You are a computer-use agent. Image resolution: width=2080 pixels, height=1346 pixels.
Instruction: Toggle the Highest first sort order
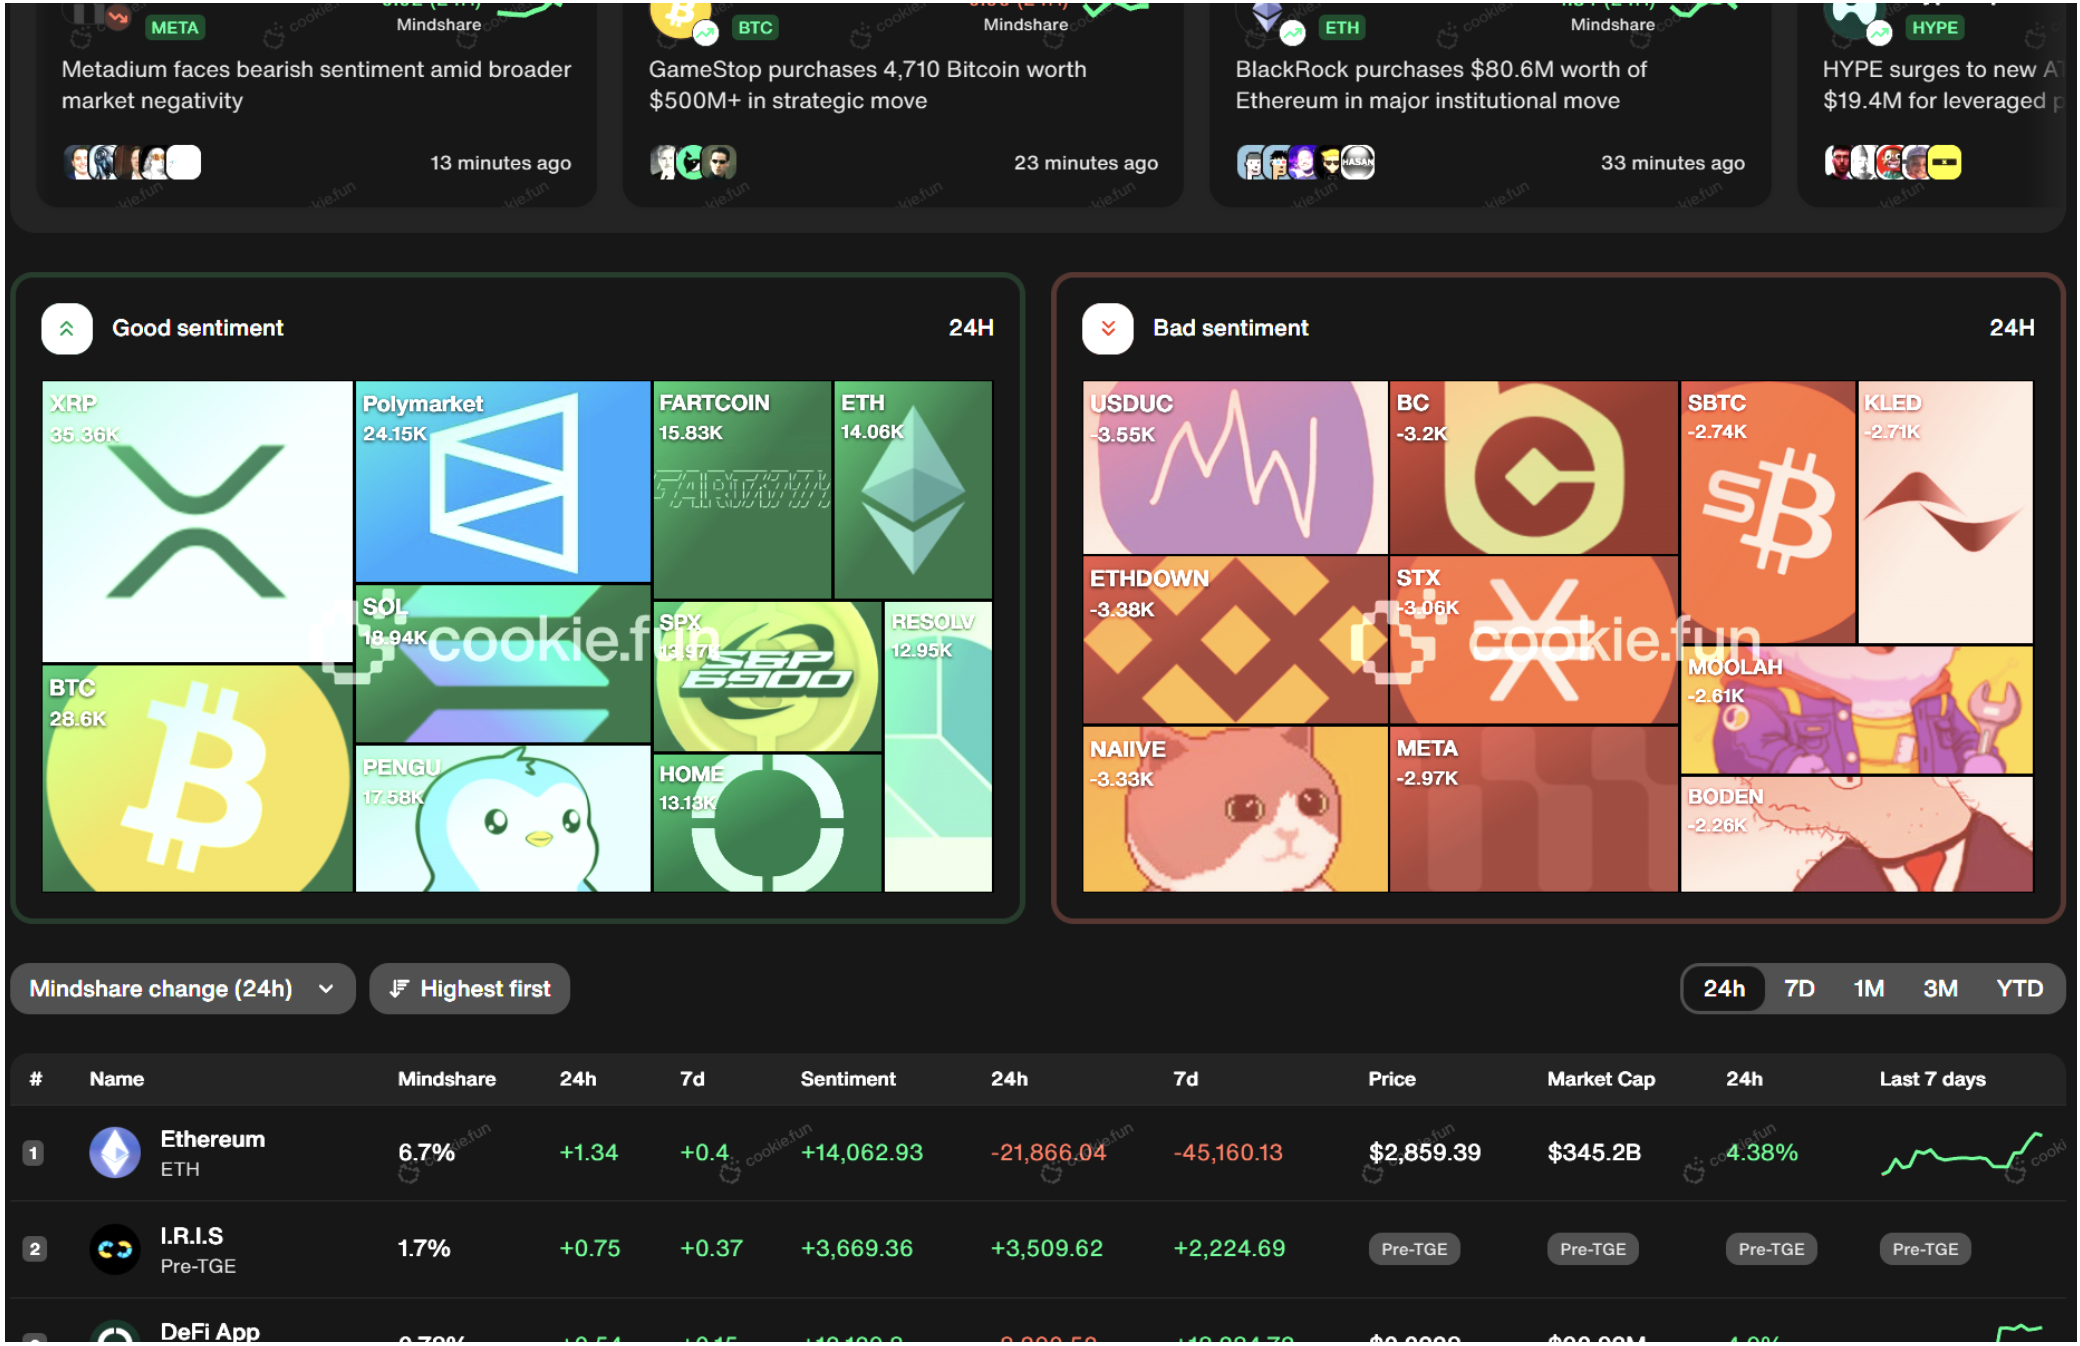(469, 989)
